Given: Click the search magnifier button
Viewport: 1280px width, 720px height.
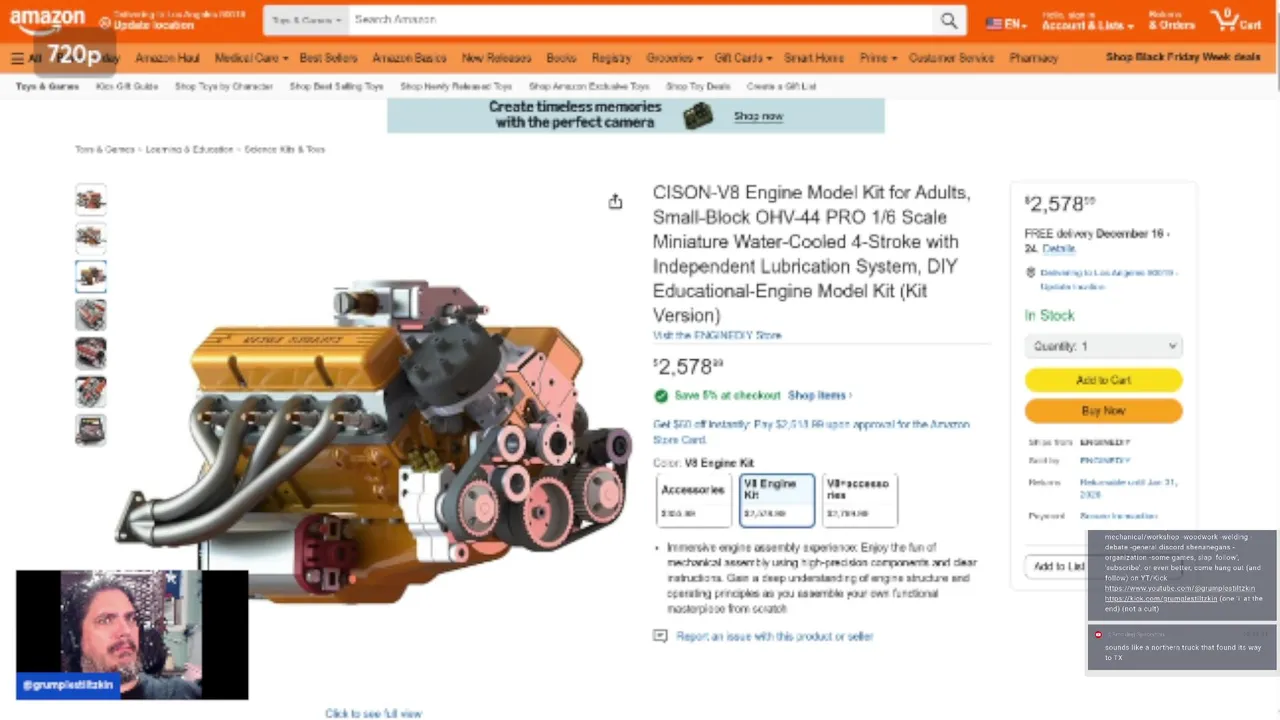Looking at the screenshot, I should click(x=948, y=20).
